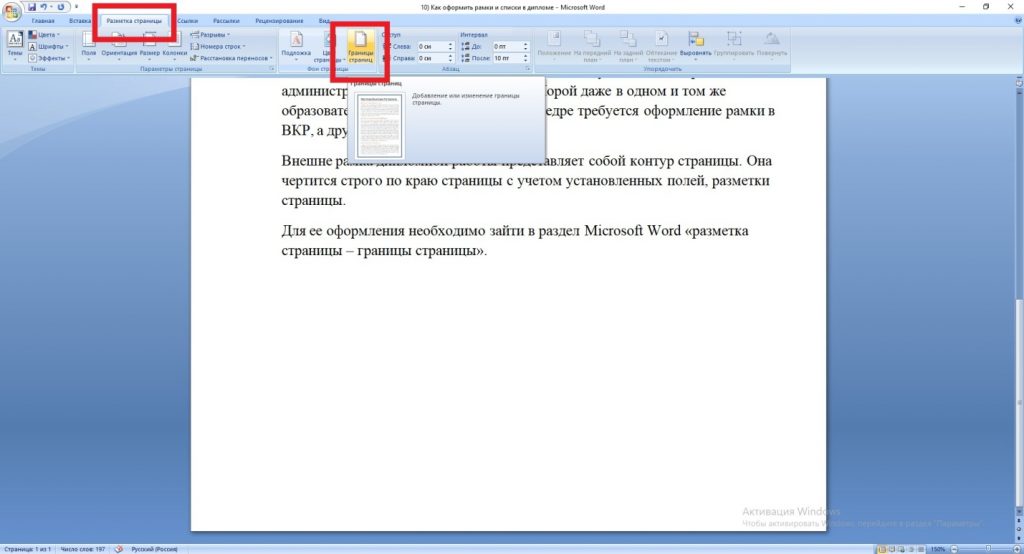Viewport: 1024px width, 554px height.
Task: Expand Номера строк line numbers menu
Action: click(221, 46)
